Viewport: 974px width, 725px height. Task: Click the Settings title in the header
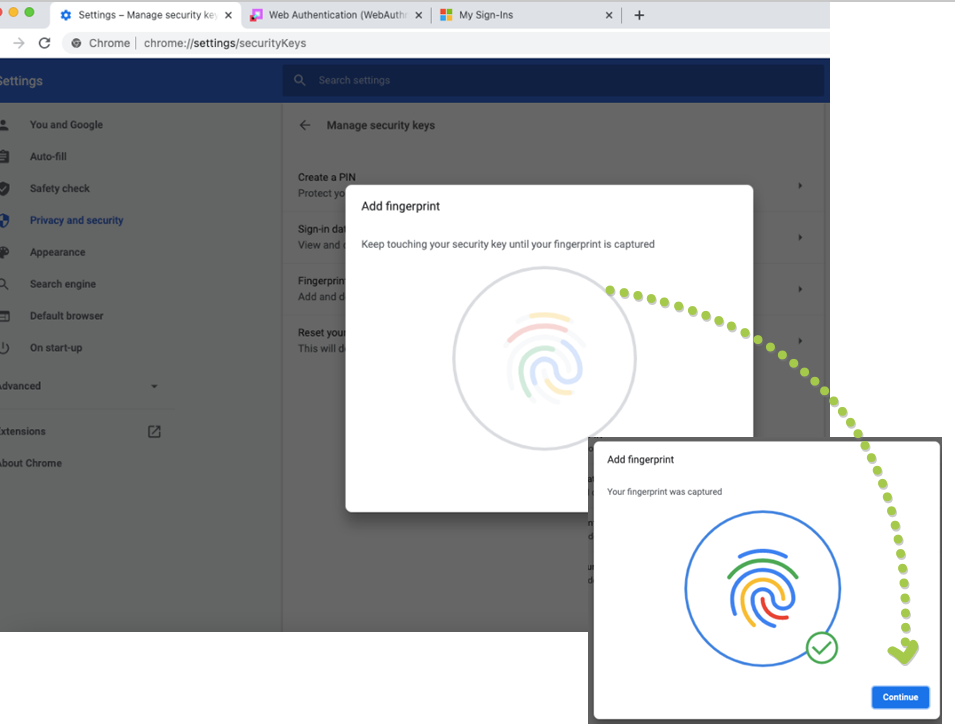coord(20,81)
